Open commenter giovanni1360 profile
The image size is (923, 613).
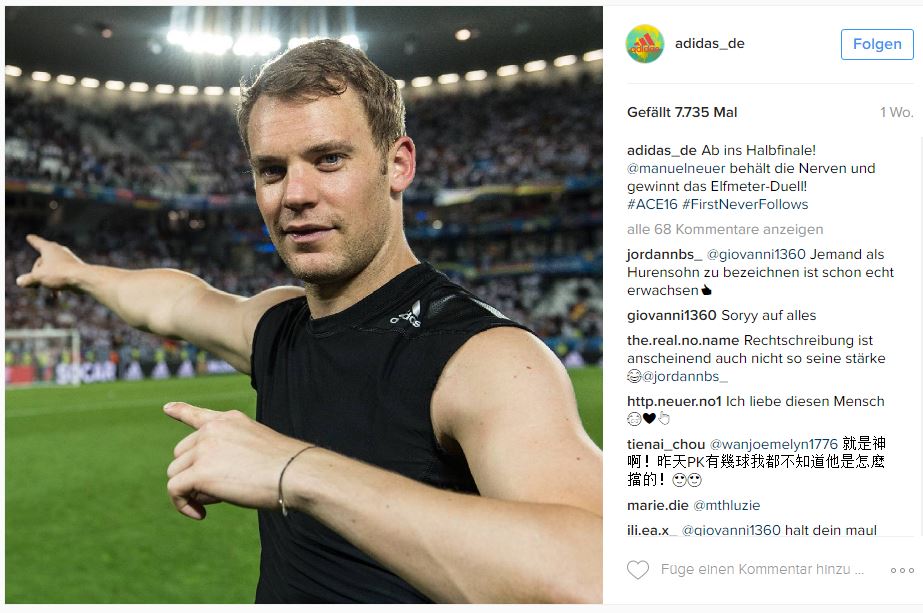coord(672,316)
